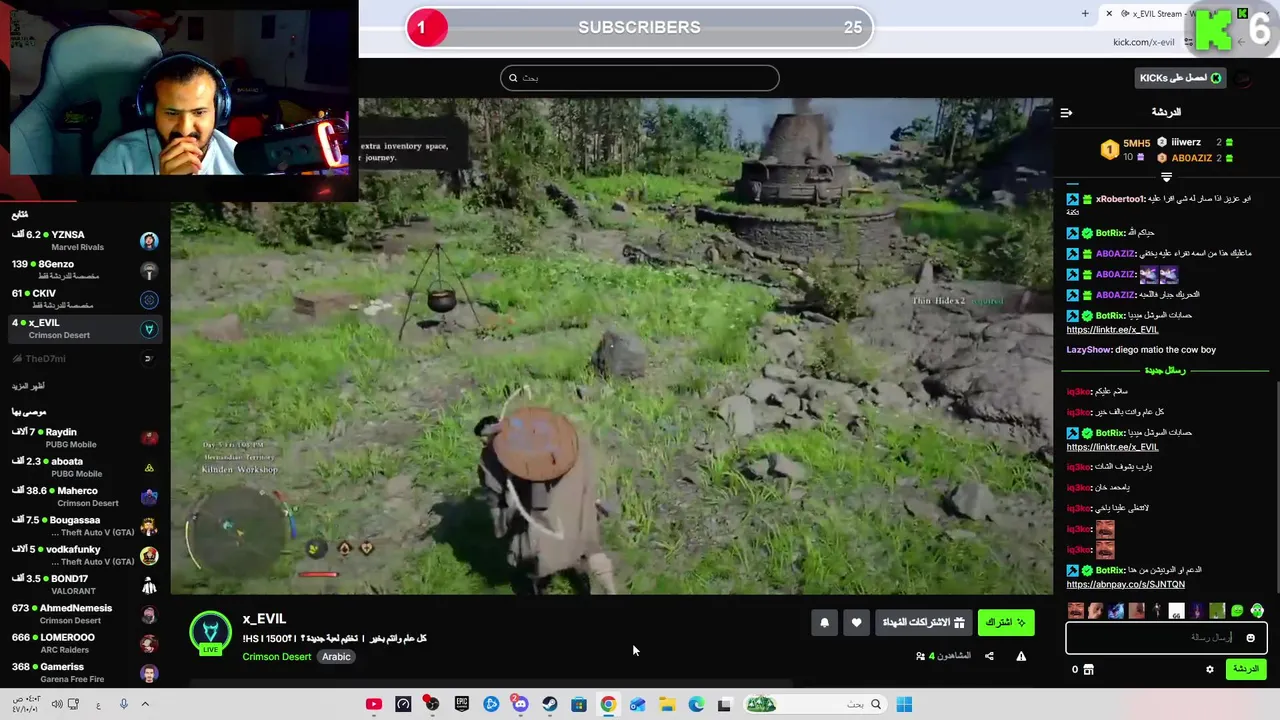Image resolution: width=1280 pixels, height=720 pixels.
Task: Open Google Chrome icon in taskbar
Action: tap(608, 704)
